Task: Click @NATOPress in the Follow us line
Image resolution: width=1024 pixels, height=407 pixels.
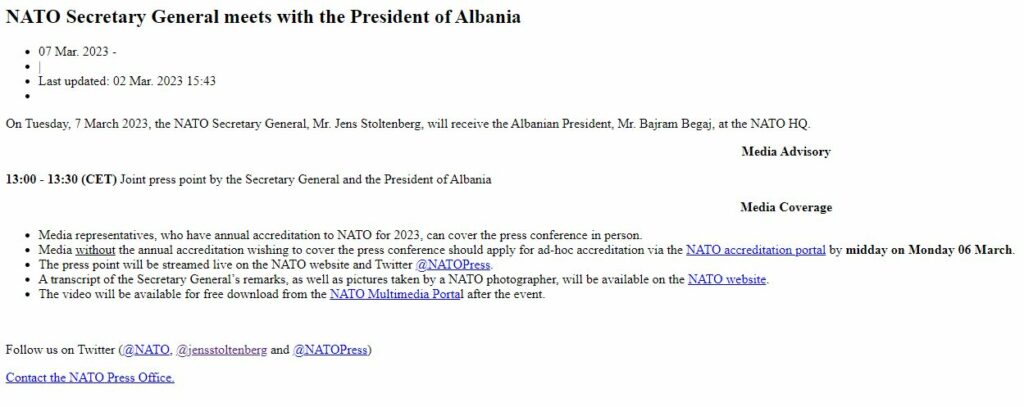Action: (330, 350)
